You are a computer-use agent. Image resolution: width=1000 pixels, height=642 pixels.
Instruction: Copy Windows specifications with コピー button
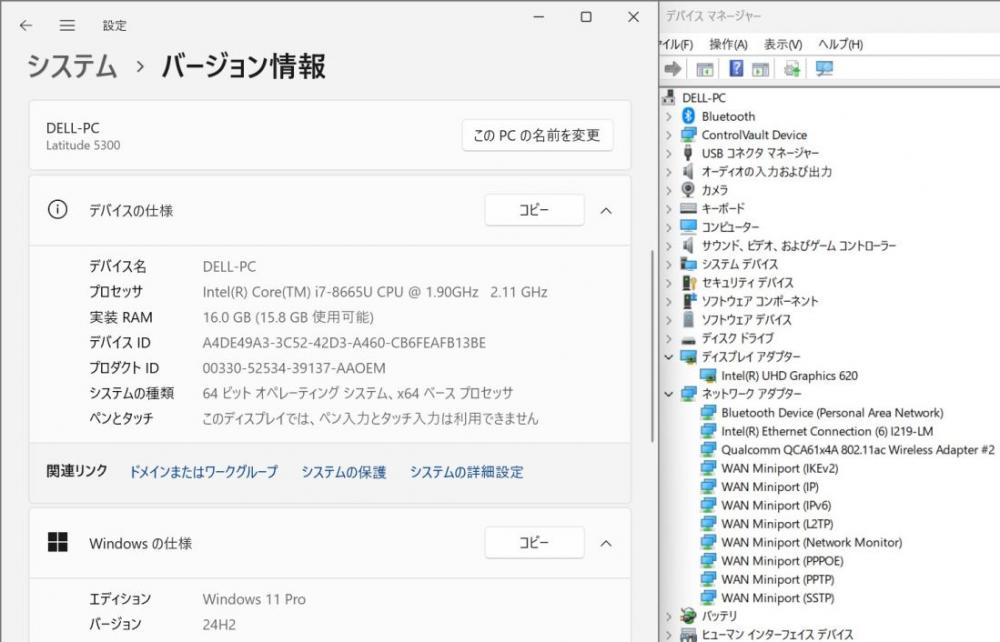534,543
